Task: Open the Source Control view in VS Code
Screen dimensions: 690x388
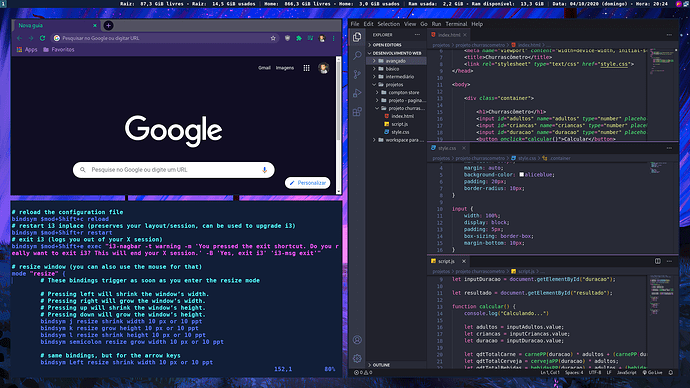Action: (357, 74)
